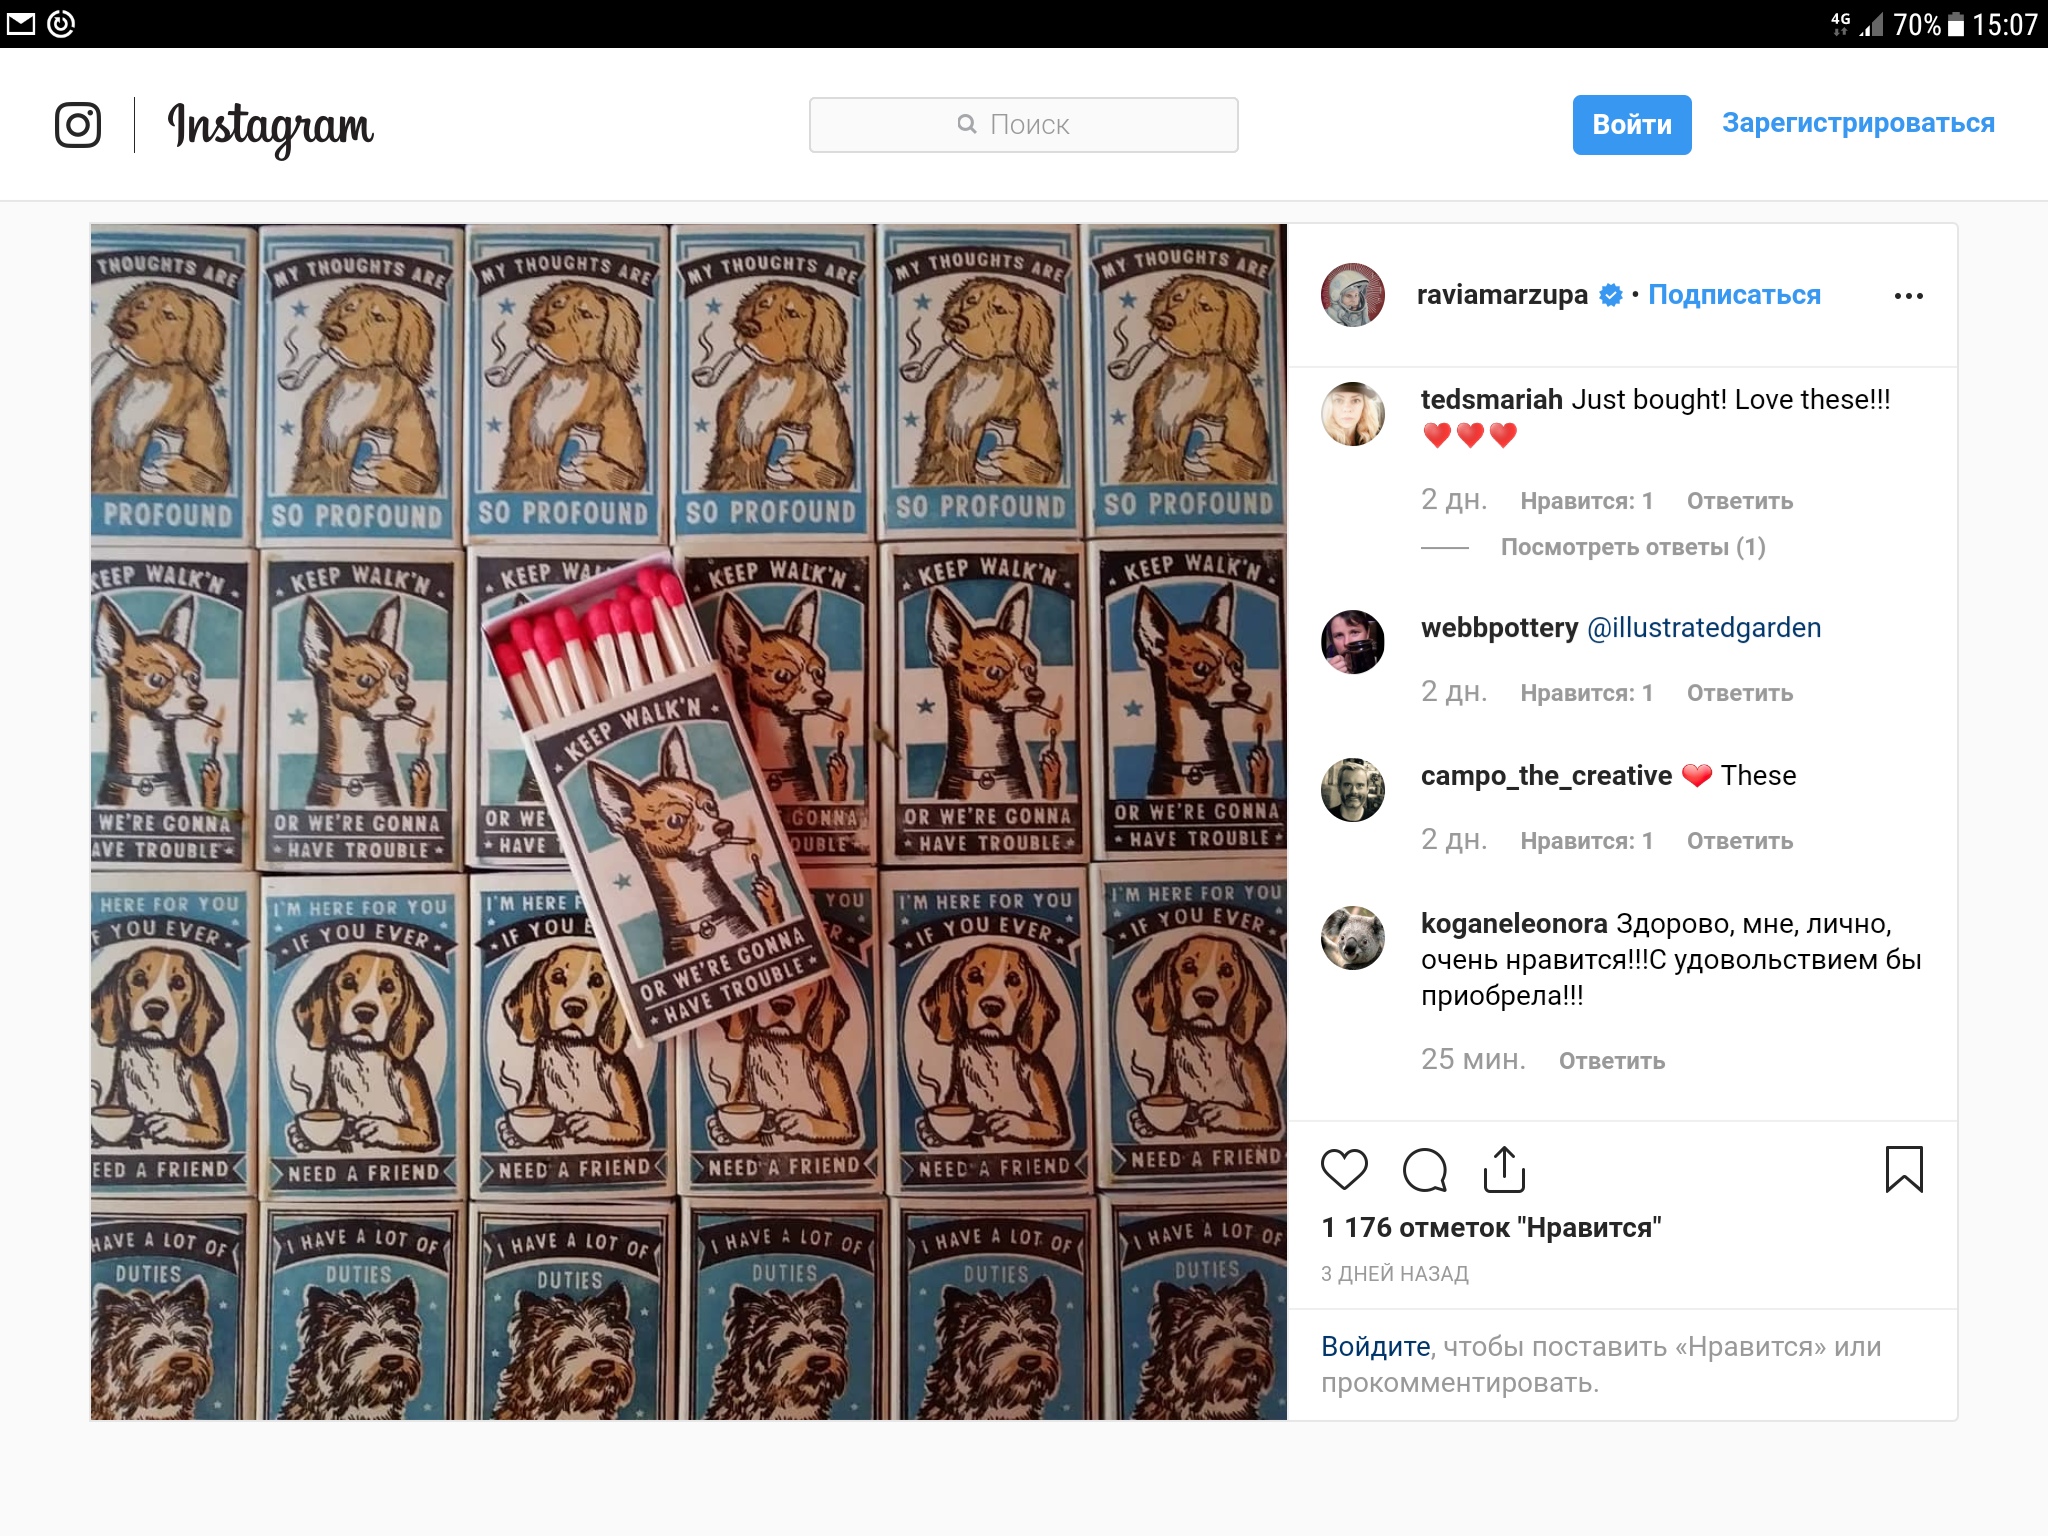Open koganeleonora's koala avatar
This screenshot has height=1536, width=2048.
pyautogui.click(x=1353, y=938)
